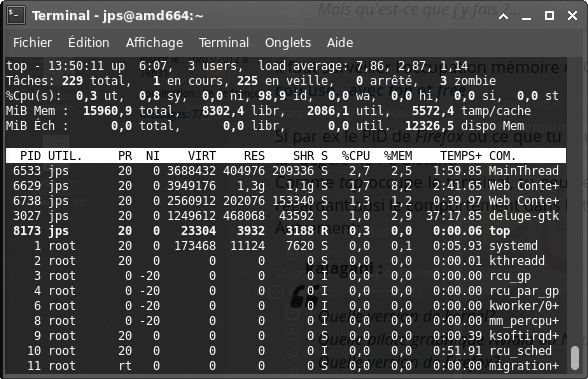The width and height of the screenshot is (588, 379).
Task: Click the load average values in top header
Action: tap(412, 66)
